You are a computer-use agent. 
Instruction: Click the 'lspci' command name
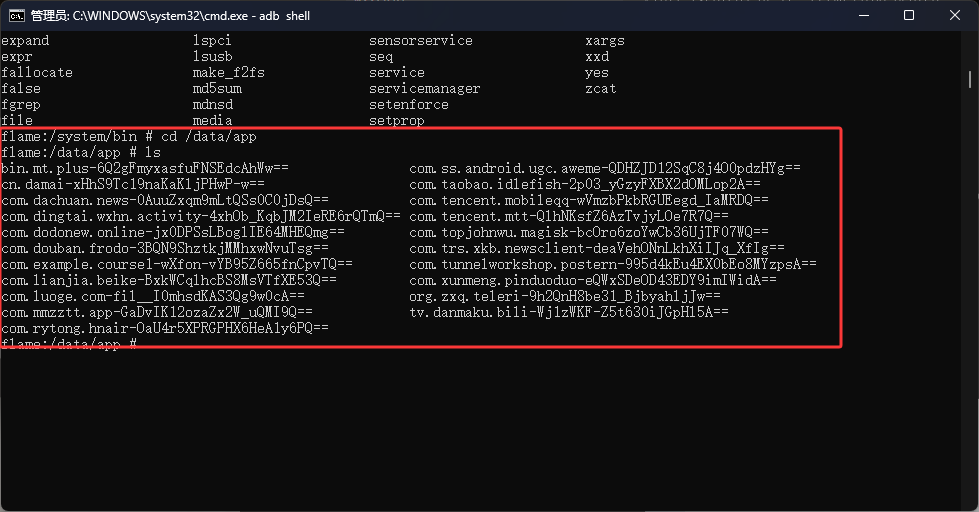point(212,41)
